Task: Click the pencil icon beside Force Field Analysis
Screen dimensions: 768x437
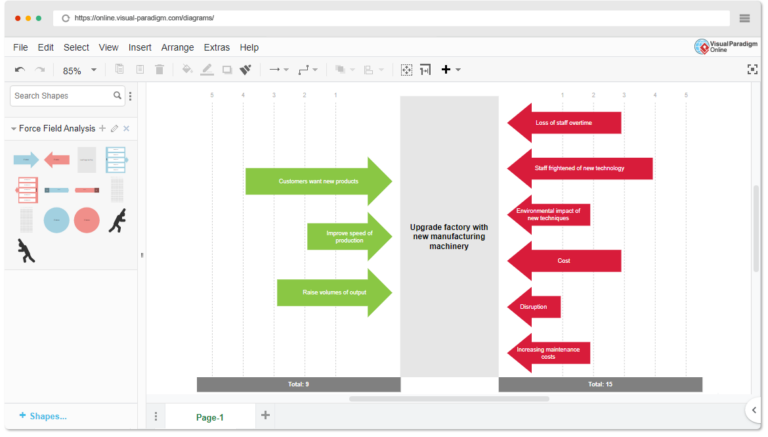Action: tap(114, 129)
